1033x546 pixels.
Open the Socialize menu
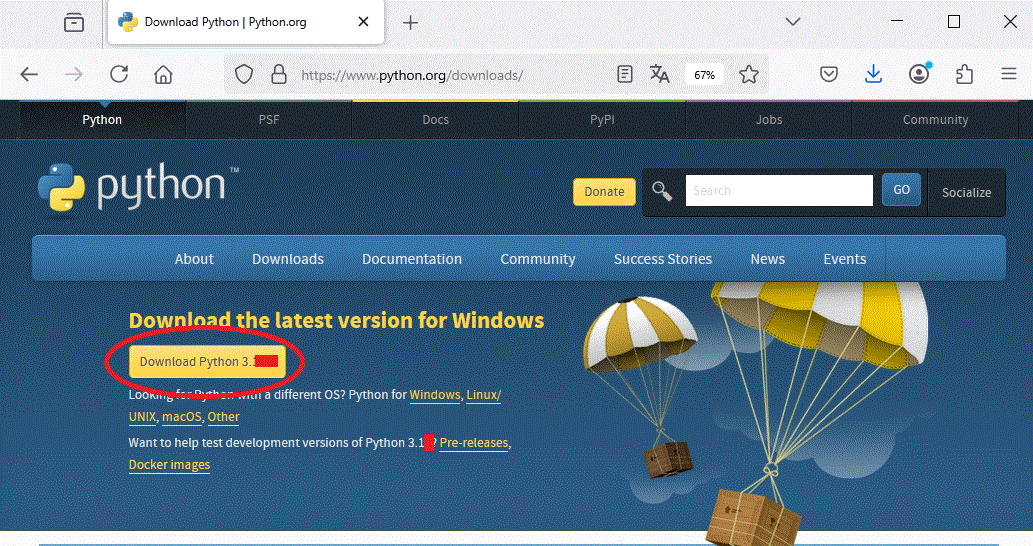click(x=966, y=192)
